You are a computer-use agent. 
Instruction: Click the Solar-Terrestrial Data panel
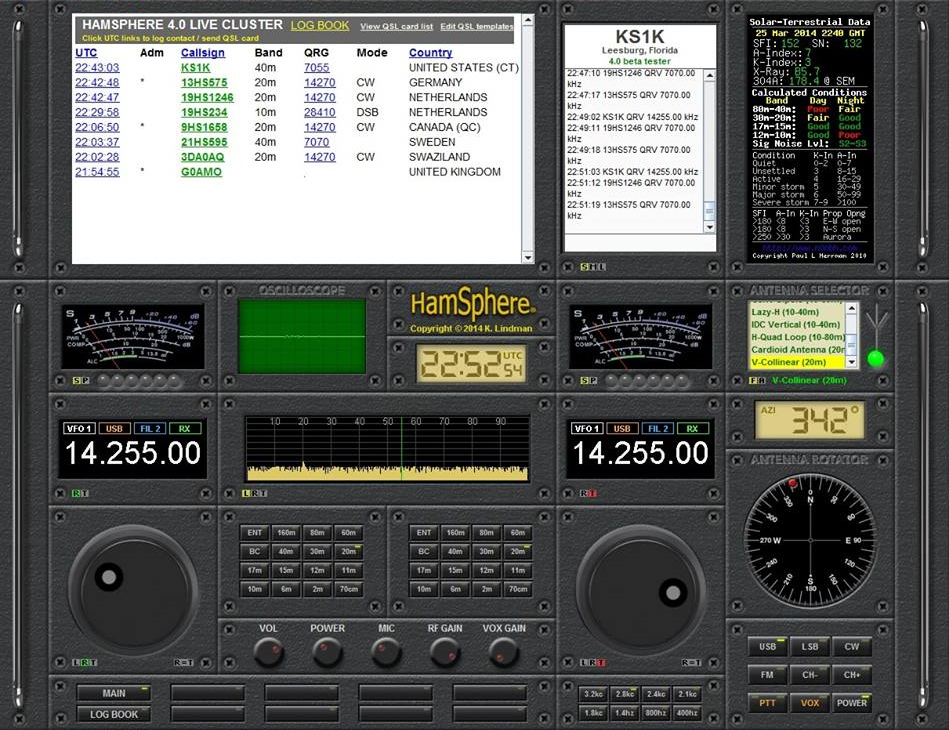(x=810, y=139)
